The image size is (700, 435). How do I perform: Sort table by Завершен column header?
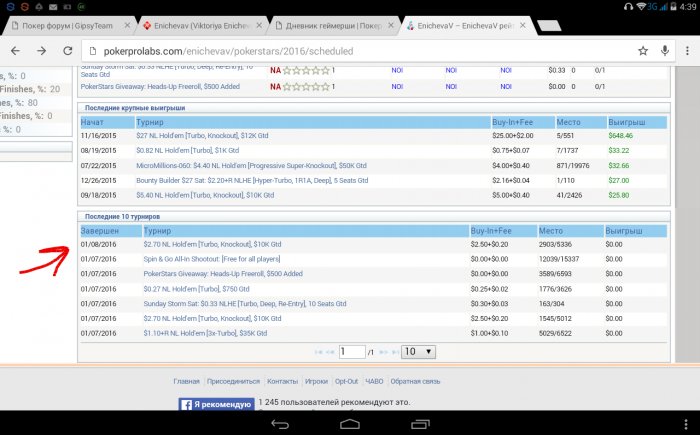[x=100, y=231]
